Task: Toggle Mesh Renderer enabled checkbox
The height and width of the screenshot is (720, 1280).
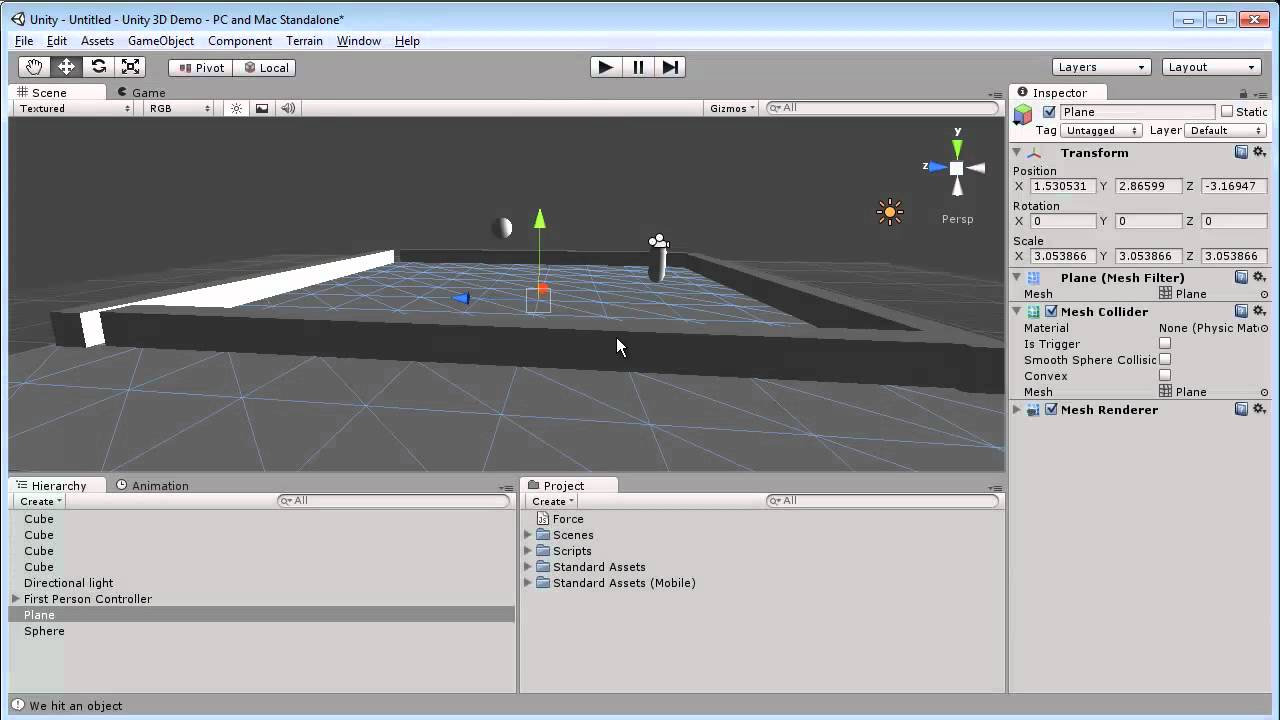Action: (1051, 409)
